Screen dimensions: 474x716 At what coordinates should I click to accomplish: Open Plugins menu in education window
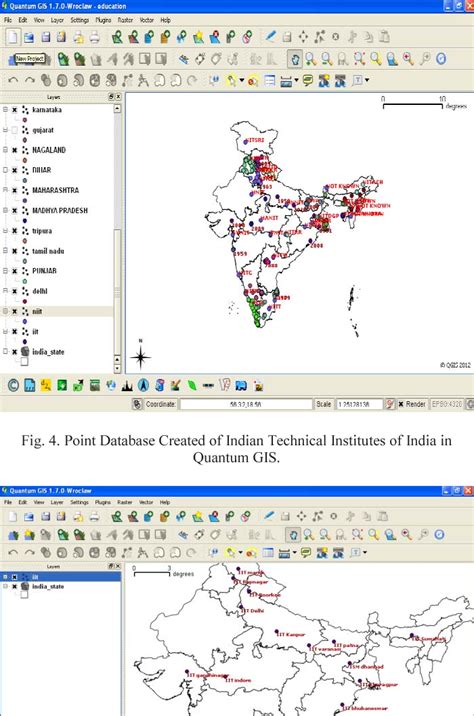[103, 20]
